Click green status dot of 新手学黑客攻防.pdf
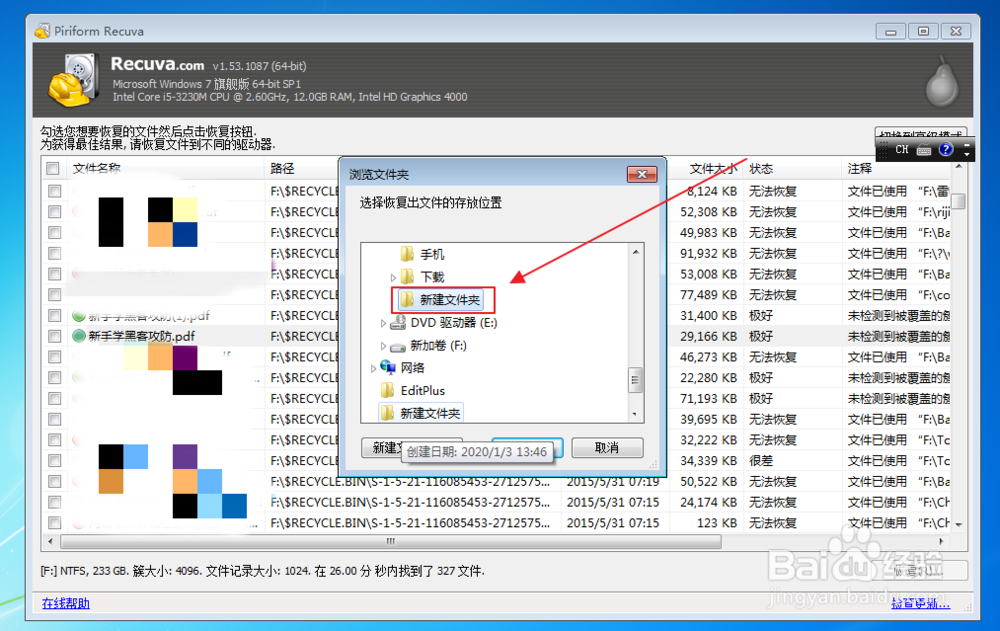The width and height of the screenshot is (1000, 631). (79, 336)
